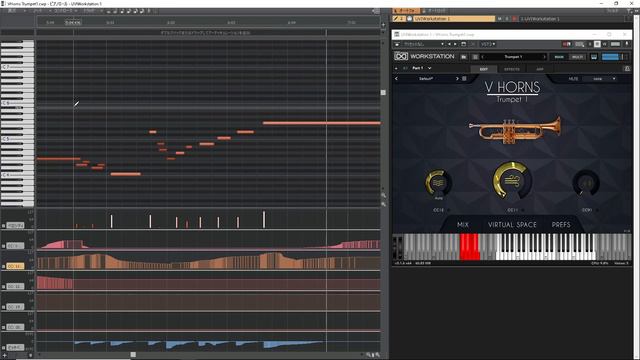Adjust the dark right-side knob
This screenshot has height=360, width=640.
pyautogui.click(x=586, y=183)
